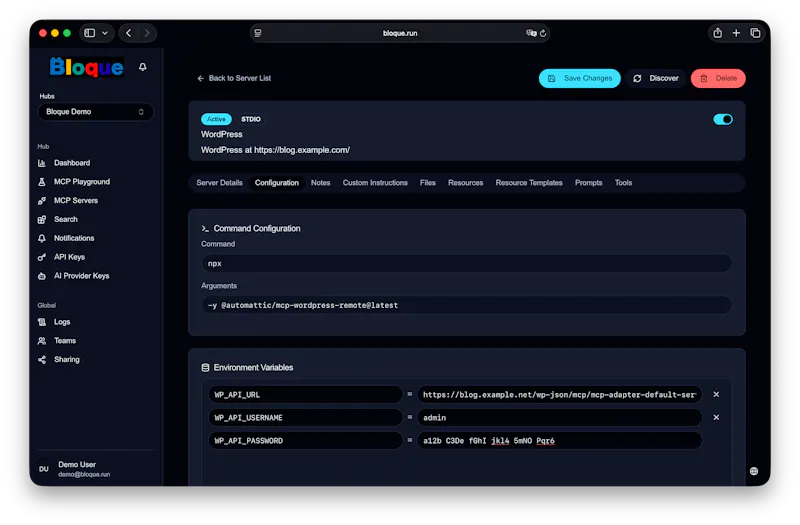Screen dimensions: 800x525
Task: Open the Resource Templates tab
Action: click(529, 183)
